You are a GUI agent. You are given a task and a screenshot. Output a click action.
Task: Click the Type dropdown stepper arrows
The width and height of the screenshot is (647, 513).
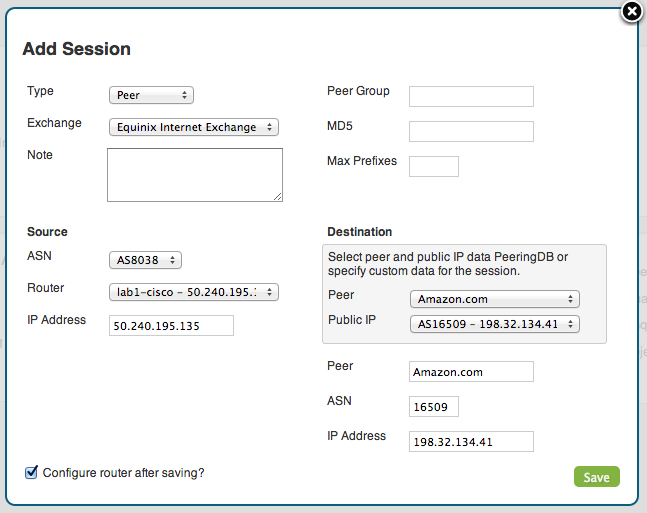184,95
